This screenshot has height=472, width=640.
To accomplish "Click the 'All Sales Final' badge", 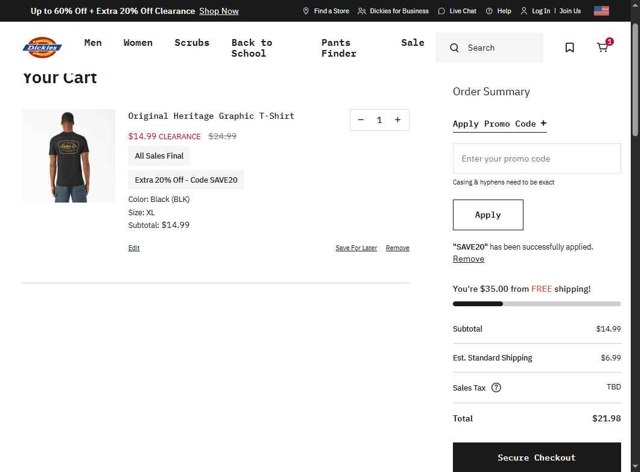I will click(x=159, y=156).
